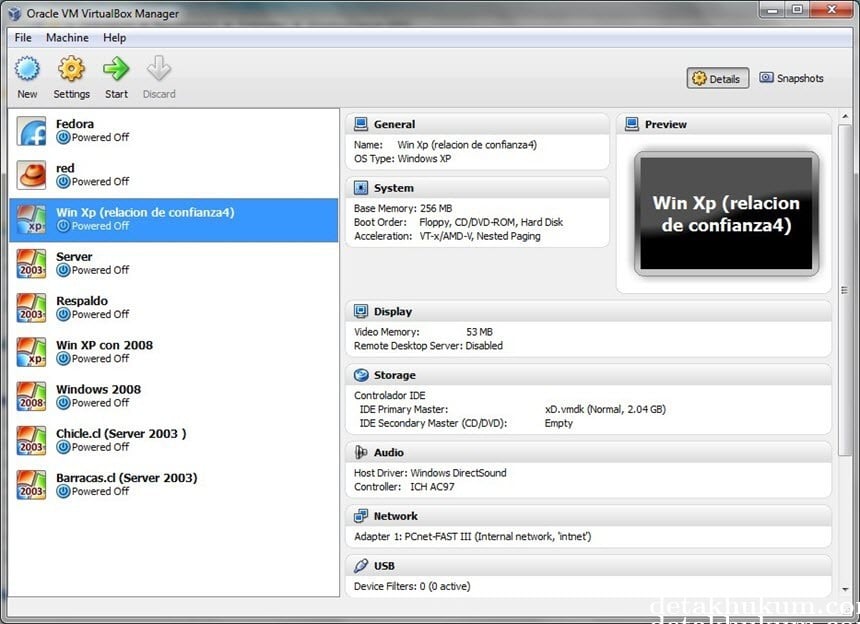The image size is (860, 624).
Task: Click the details pane scroll down arrow
Action: [x=845, y=589]
